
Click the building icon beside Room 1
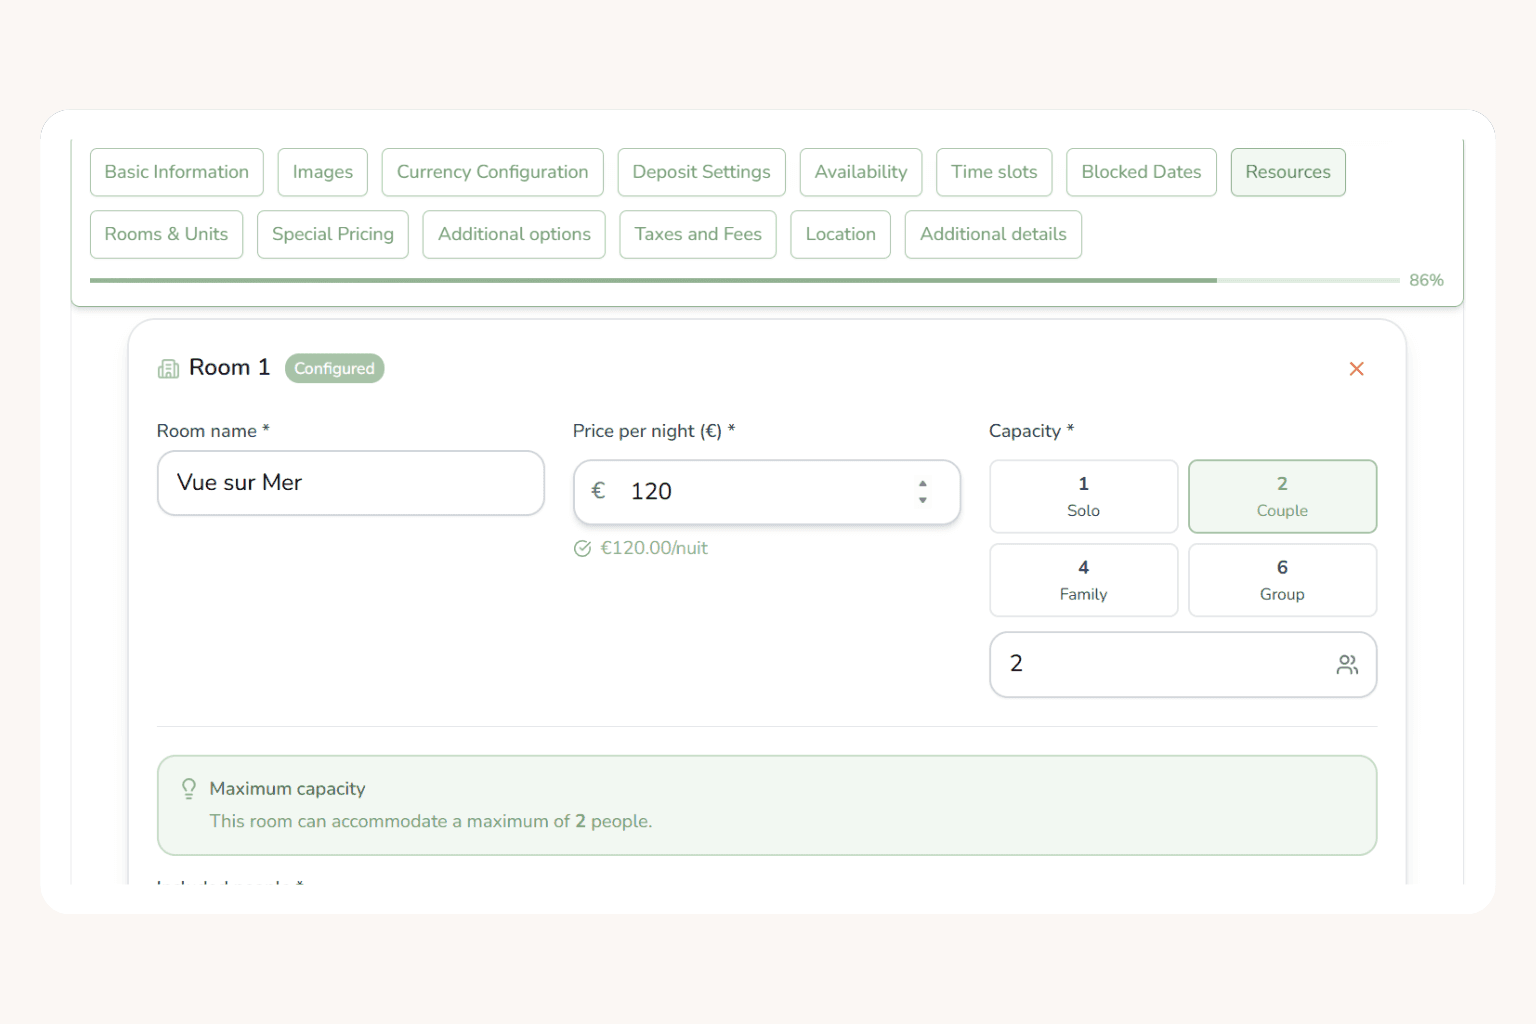[x=168, y=369]
